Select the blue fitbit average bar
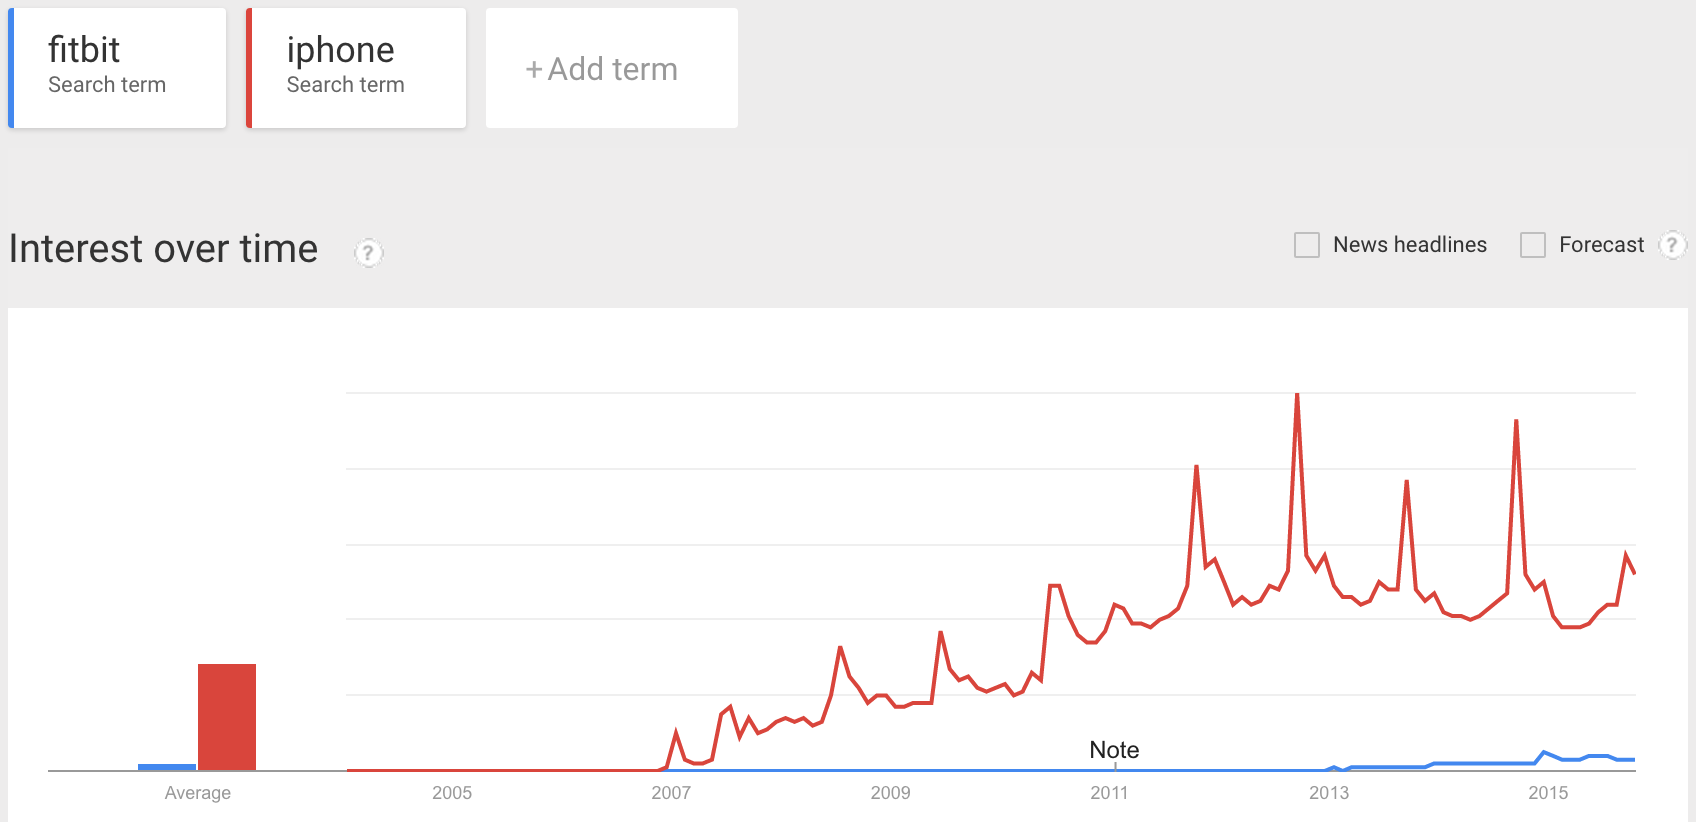Screen dimensions: 1696x822 click(x=167, y=767)
